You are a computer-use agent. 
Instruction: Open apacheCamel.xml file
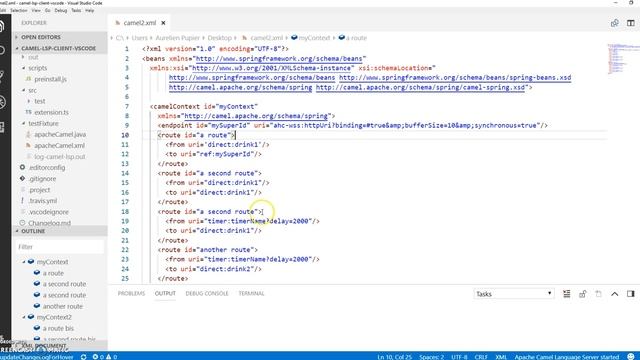tap(60, 145)
